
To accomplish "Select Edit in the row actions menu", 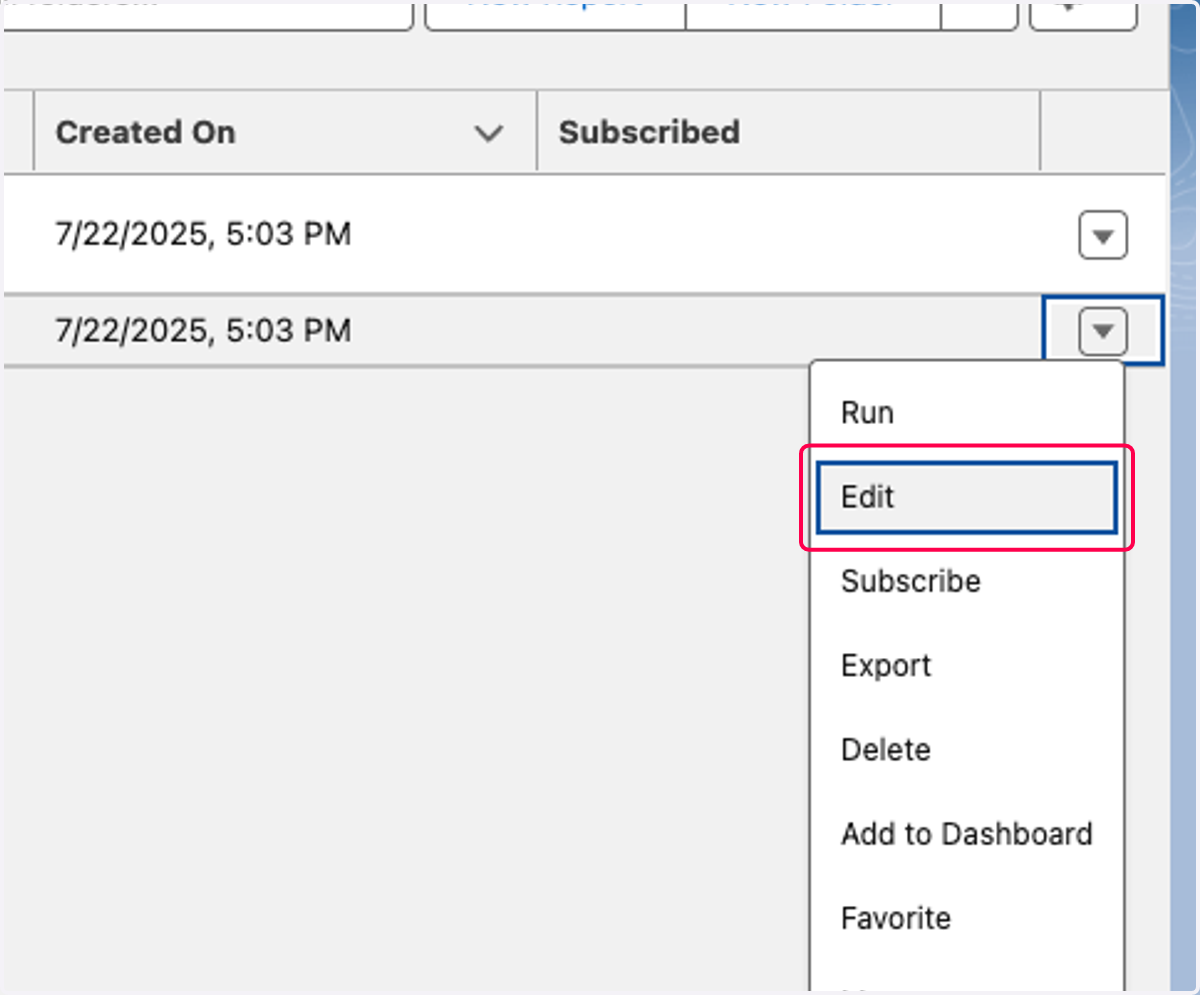I will pos(967,497).
